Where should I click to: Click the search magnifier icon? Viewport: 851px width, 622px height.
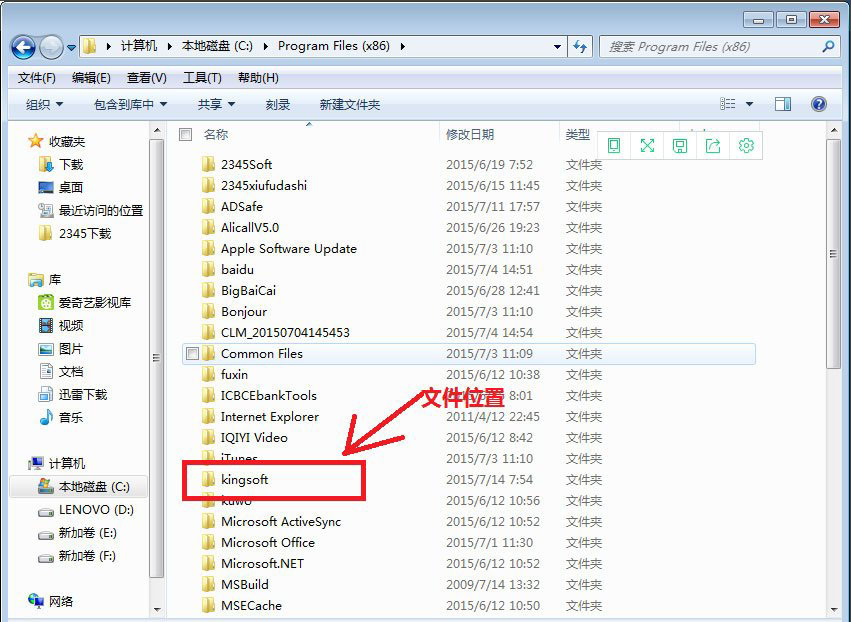(x=828, y=47)
